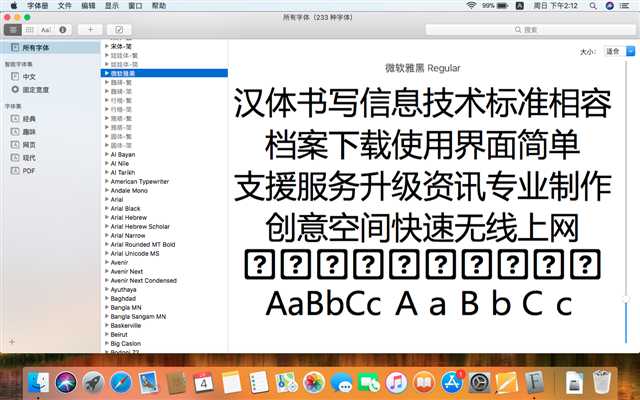Expand the Al Bayan font family
Image resolution: width=640 pixels, height=400 pixels.
[107, 154]
